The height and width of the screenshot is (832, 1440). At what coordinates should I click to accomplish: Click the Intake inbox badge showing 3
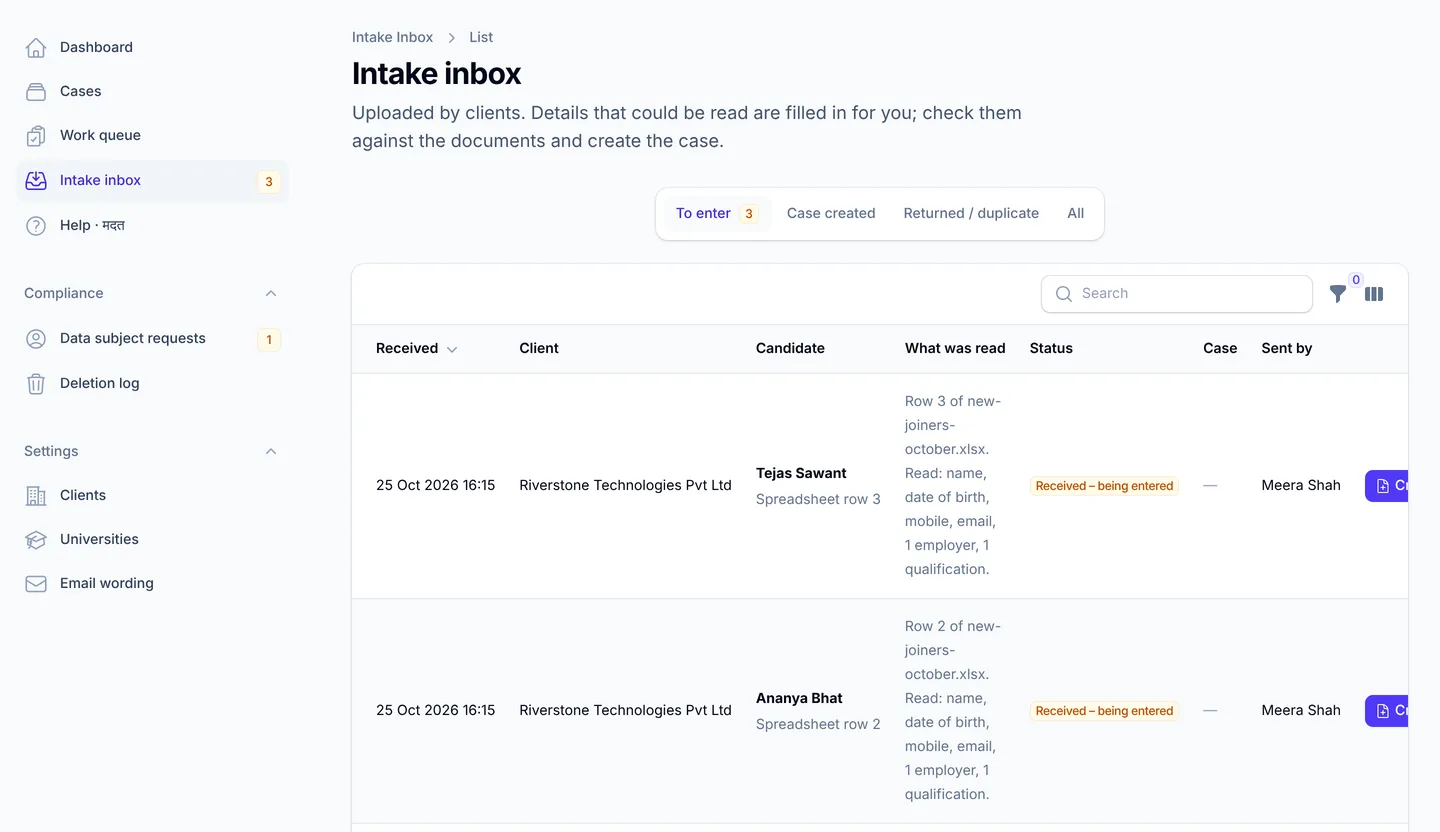coord(268,181)
